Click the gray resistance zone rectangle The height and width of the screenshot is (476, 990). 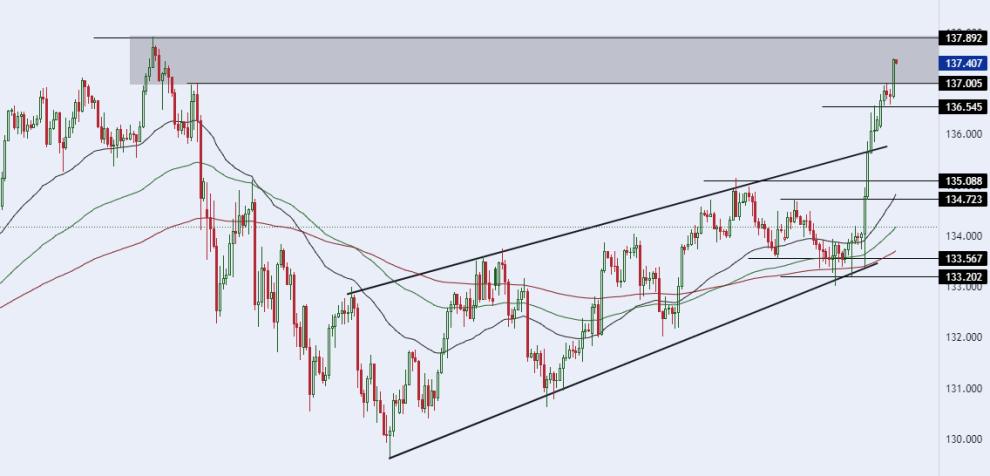tap(534, 61)
